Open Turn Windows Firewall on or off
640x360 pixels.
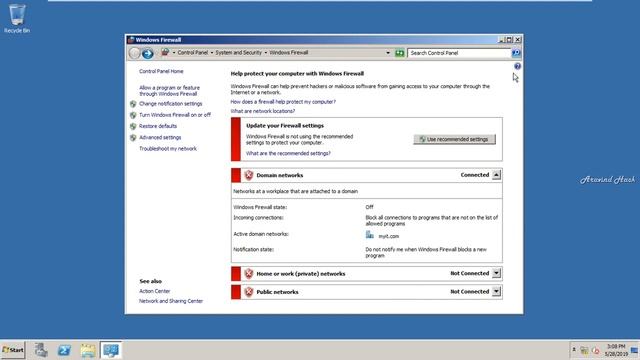pos(175,115)
